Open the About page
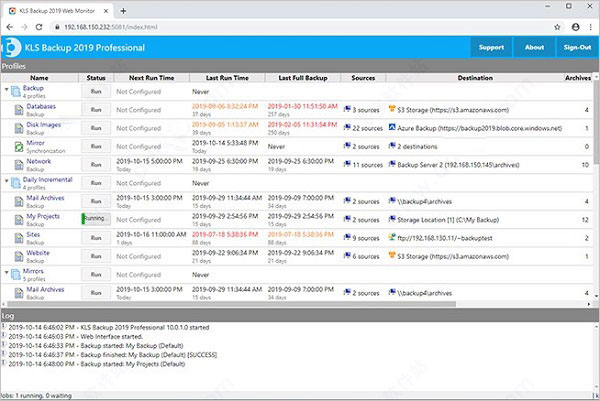This screenshot has height=401, width=600. tap(534, 47)
